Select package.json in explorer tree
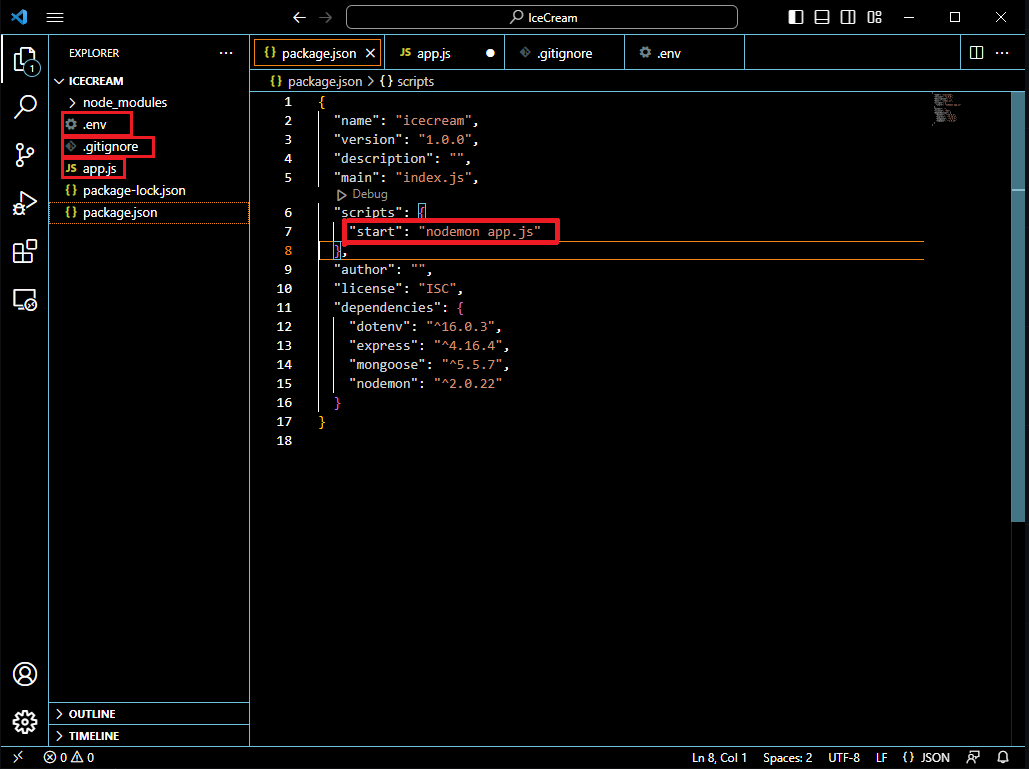 coord(150,213)
